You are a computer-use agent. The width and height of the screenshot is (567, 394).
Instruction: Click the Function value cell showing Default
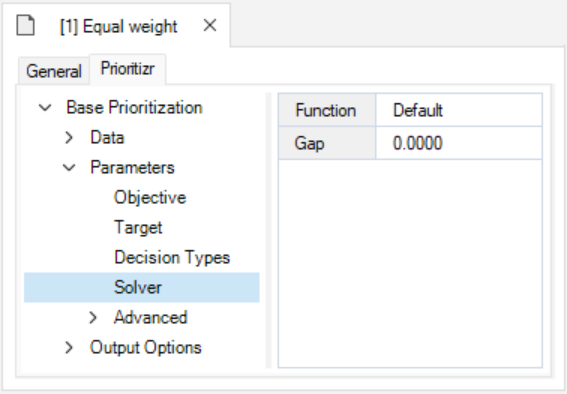pos(459,110)
